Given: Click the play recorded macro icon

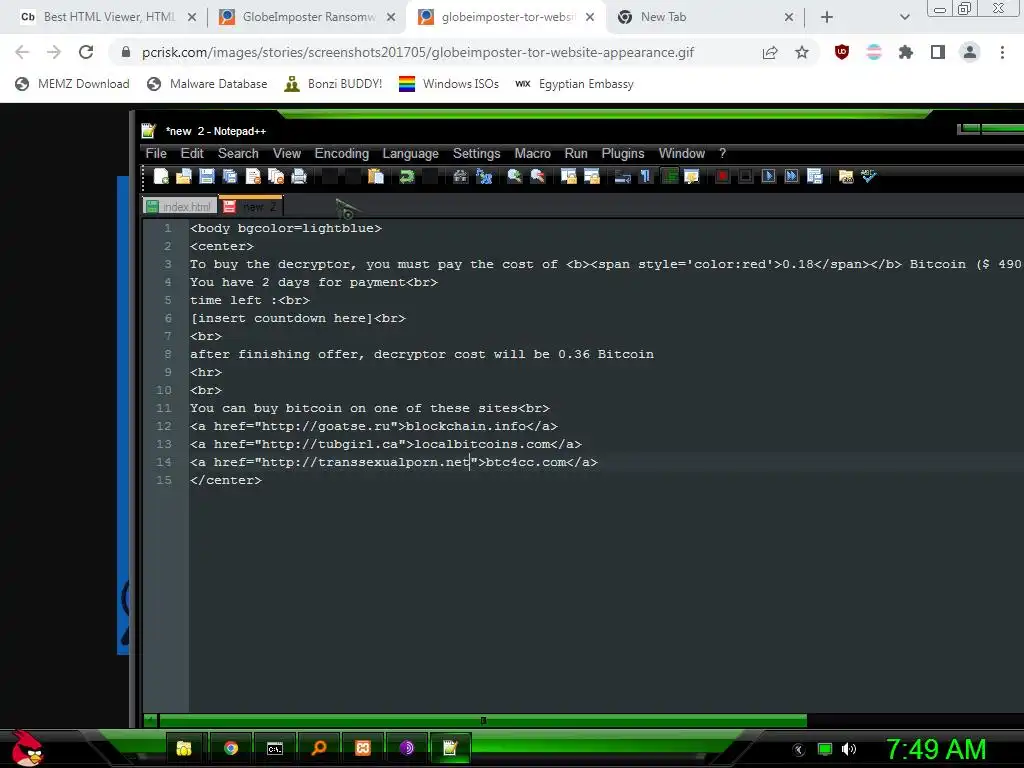Looking at the screenshot, I should tap(769, 176).
